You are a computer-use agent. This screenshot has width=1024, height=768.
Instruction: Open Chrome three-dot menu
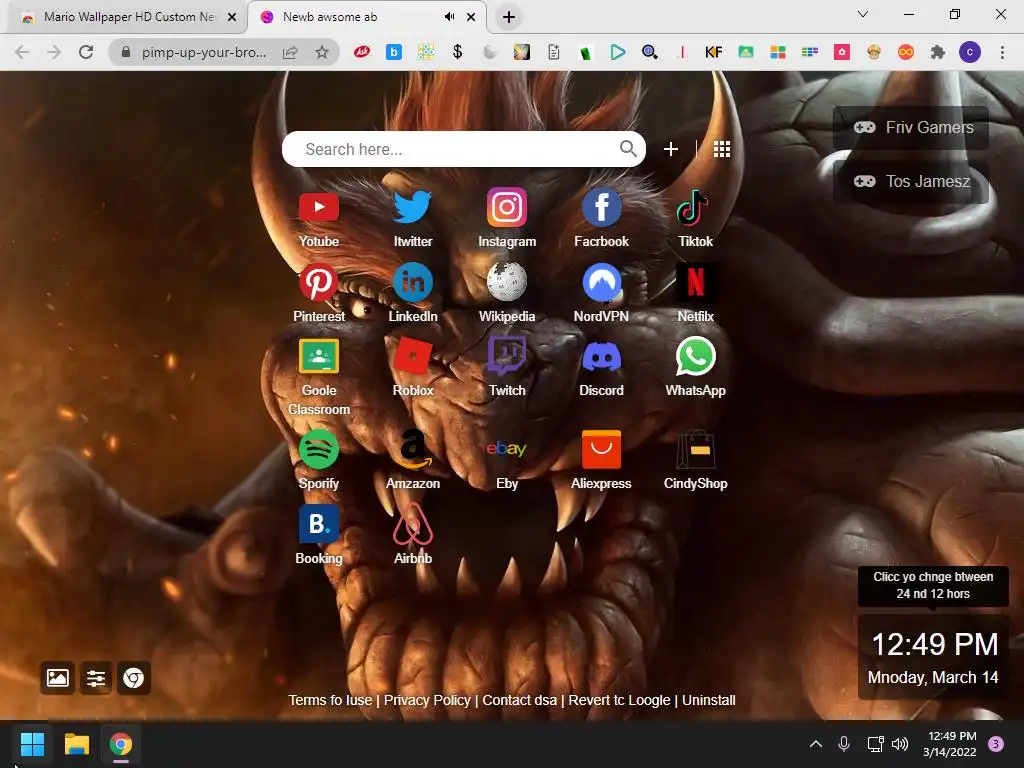point(1002,52)
